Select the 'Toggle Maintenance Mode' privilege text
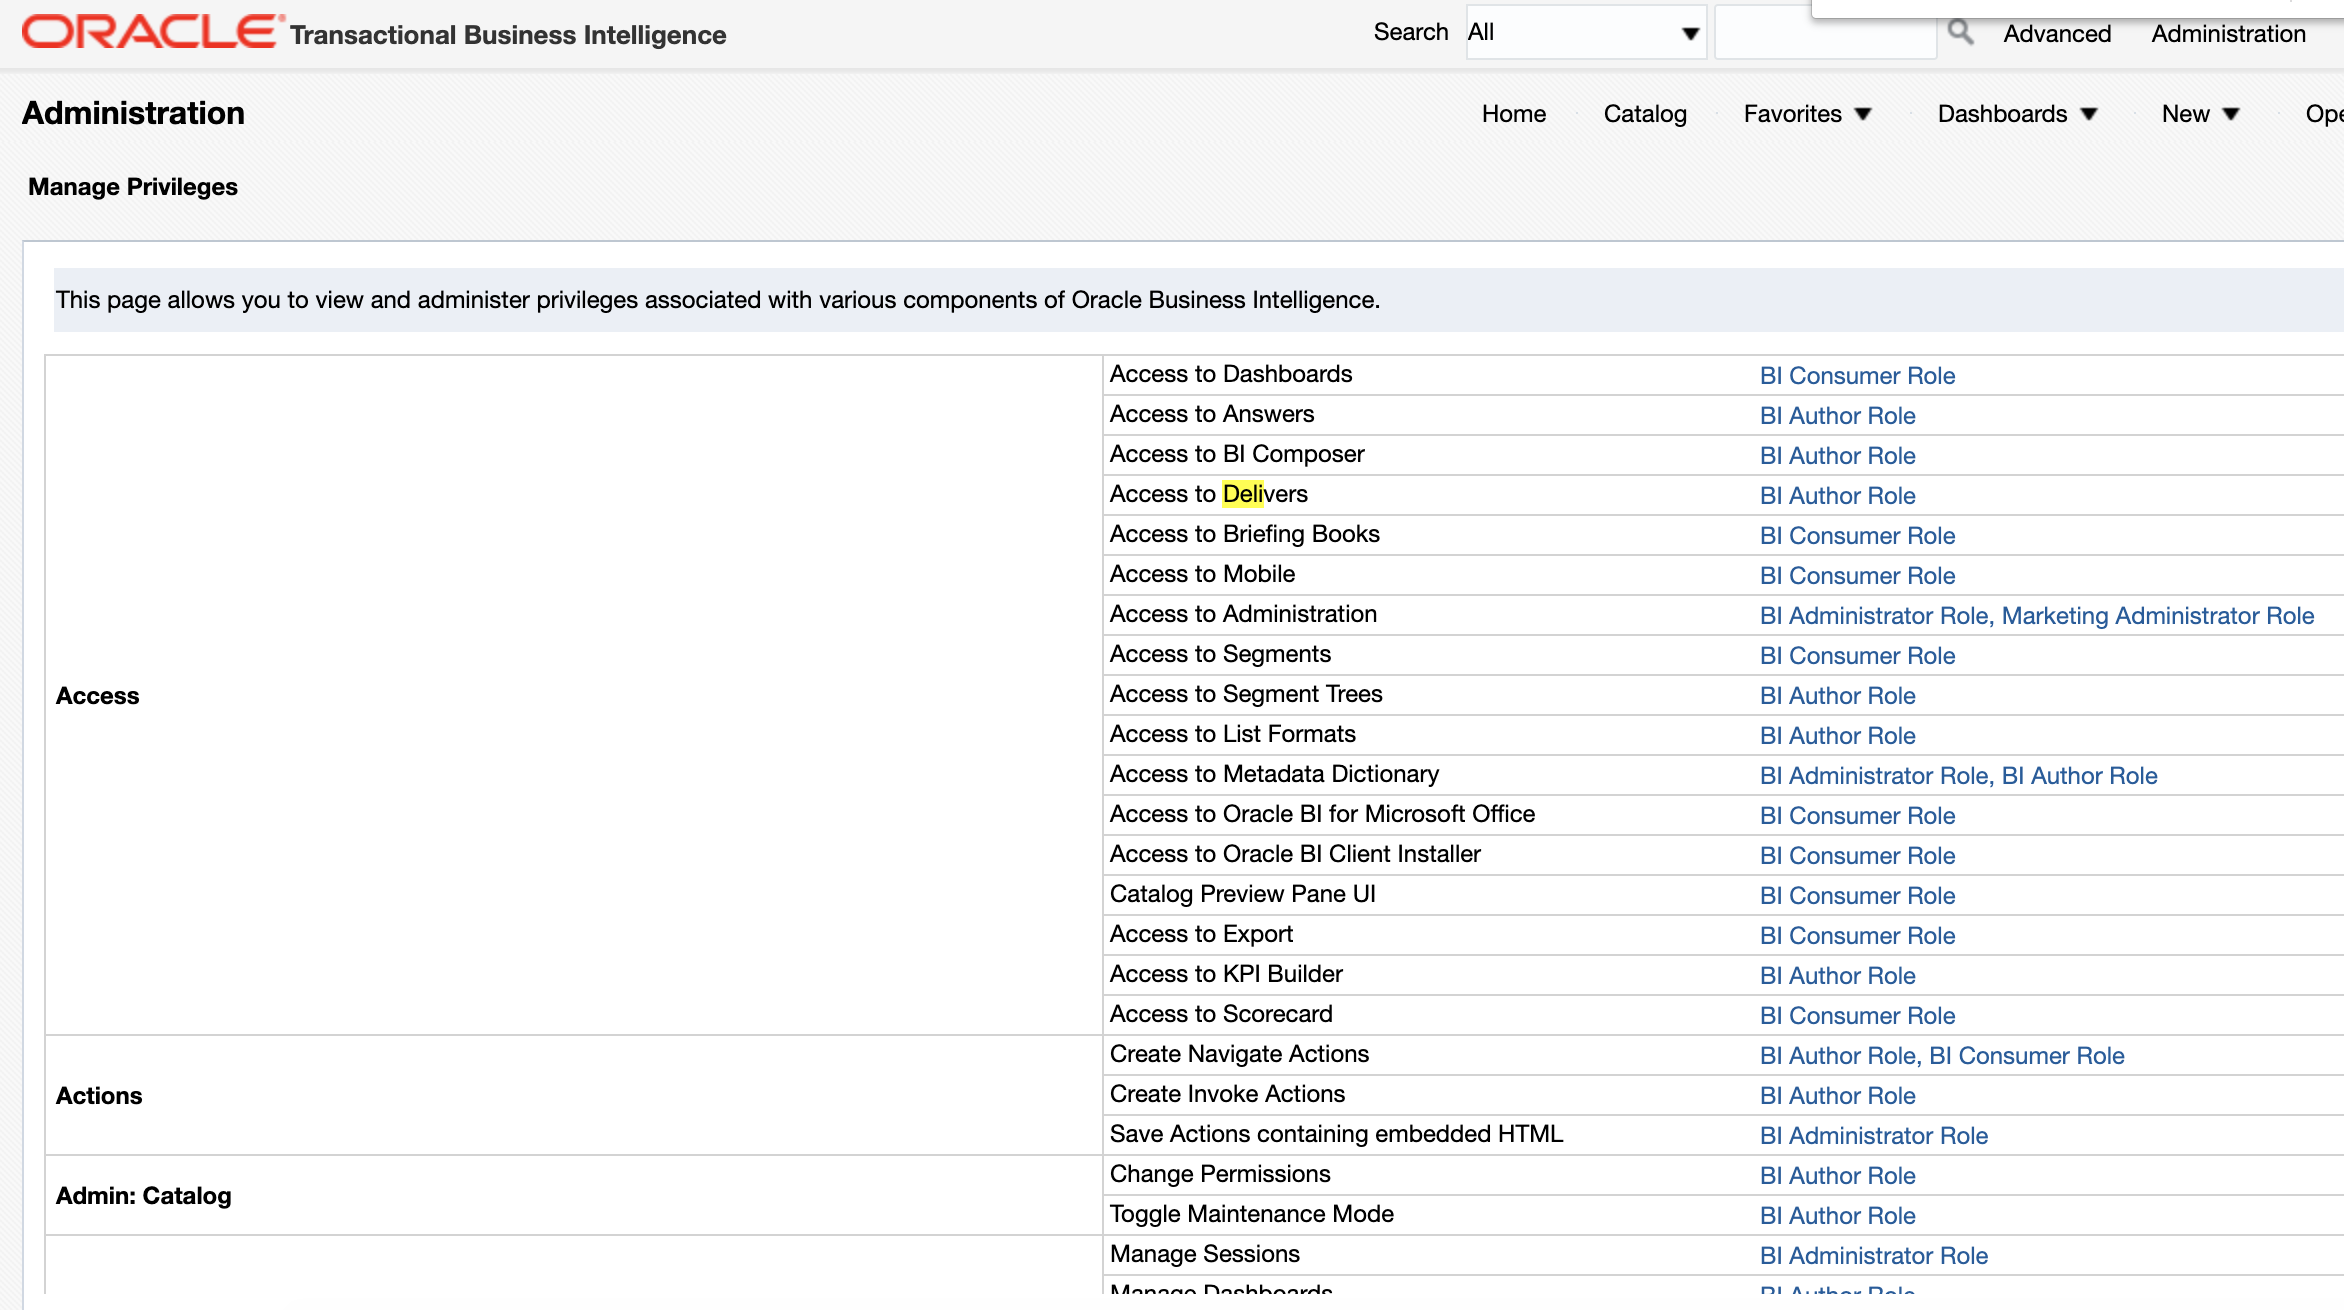Screen dimensions: 2344x1310 [x=1251, y=1214]
